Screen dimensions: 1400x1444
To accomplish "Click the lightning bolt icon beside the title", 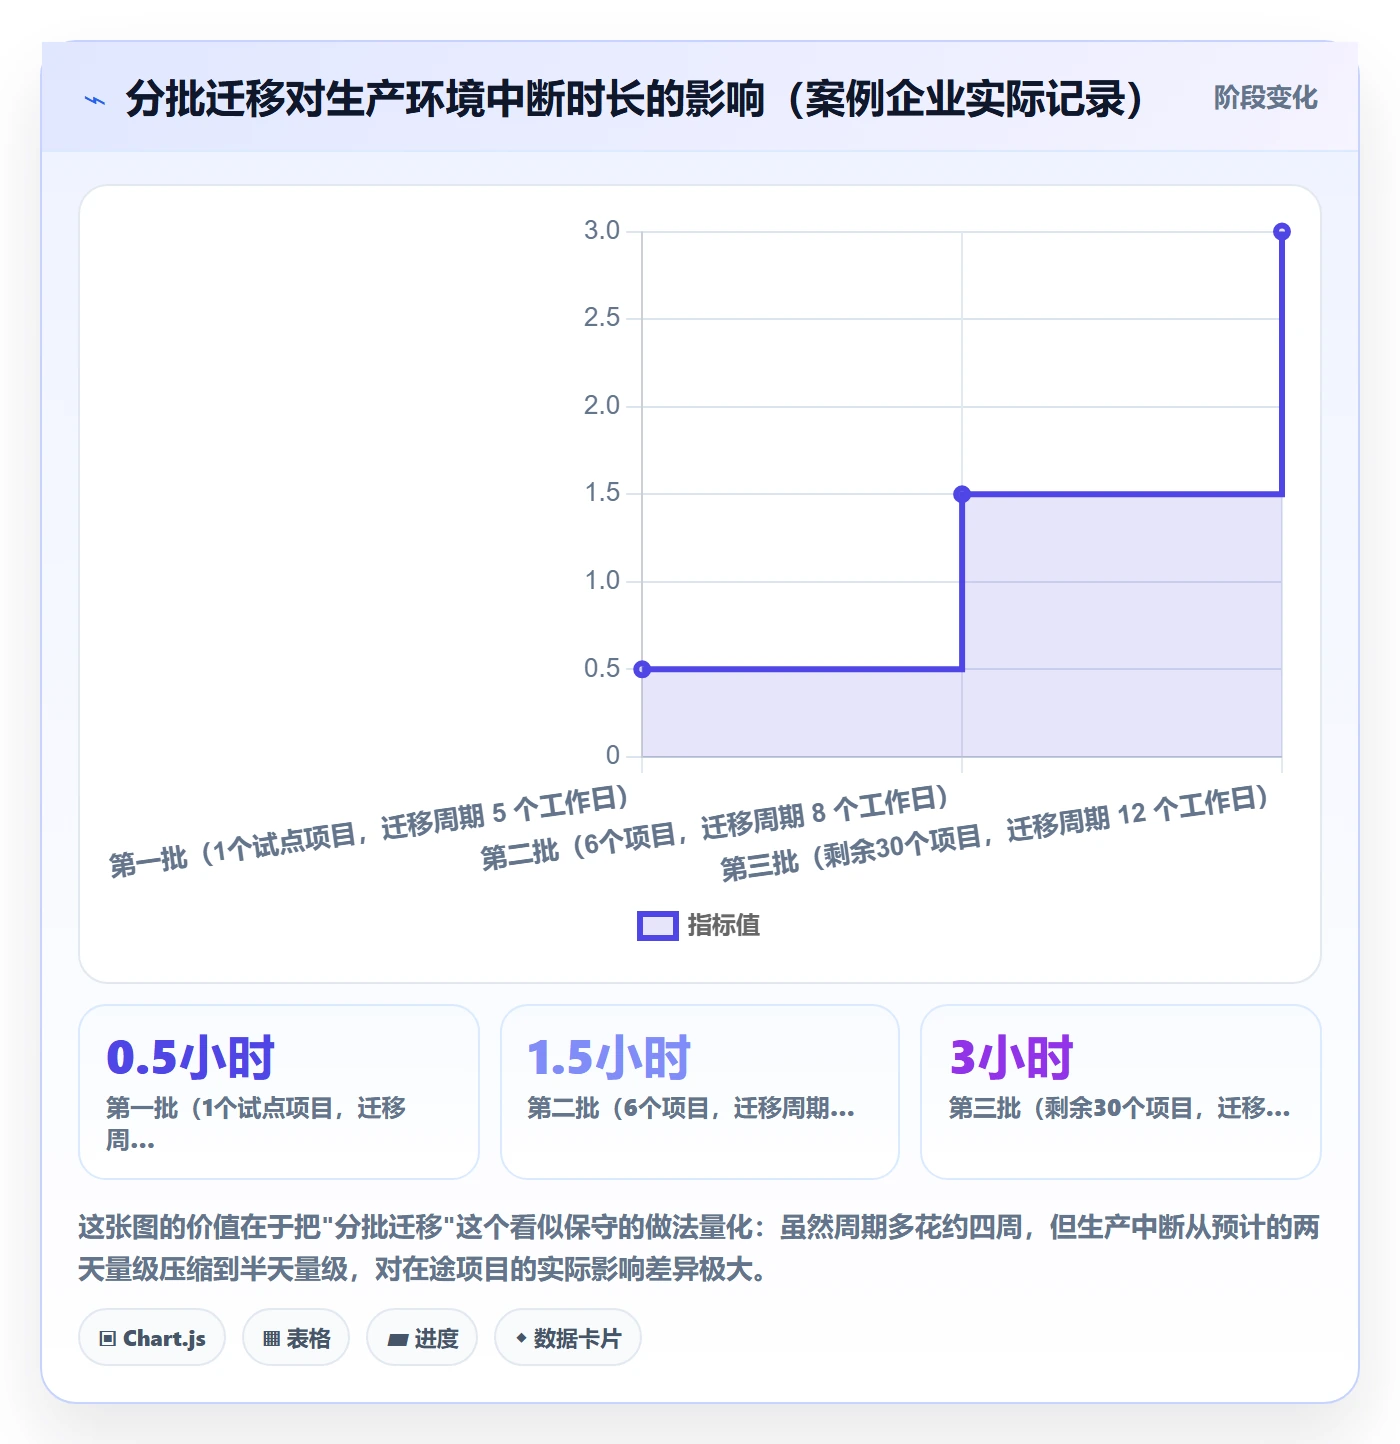I will [x=95, y=100].
